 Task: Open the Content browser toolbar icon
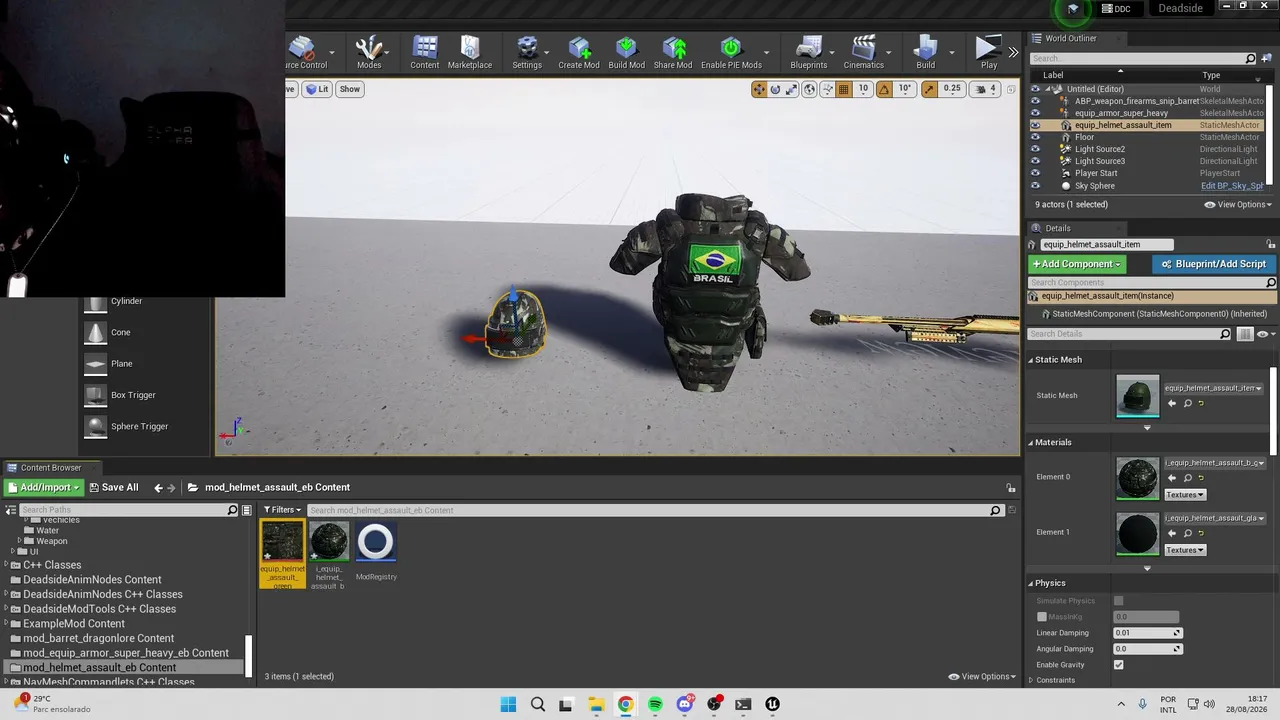425,52
